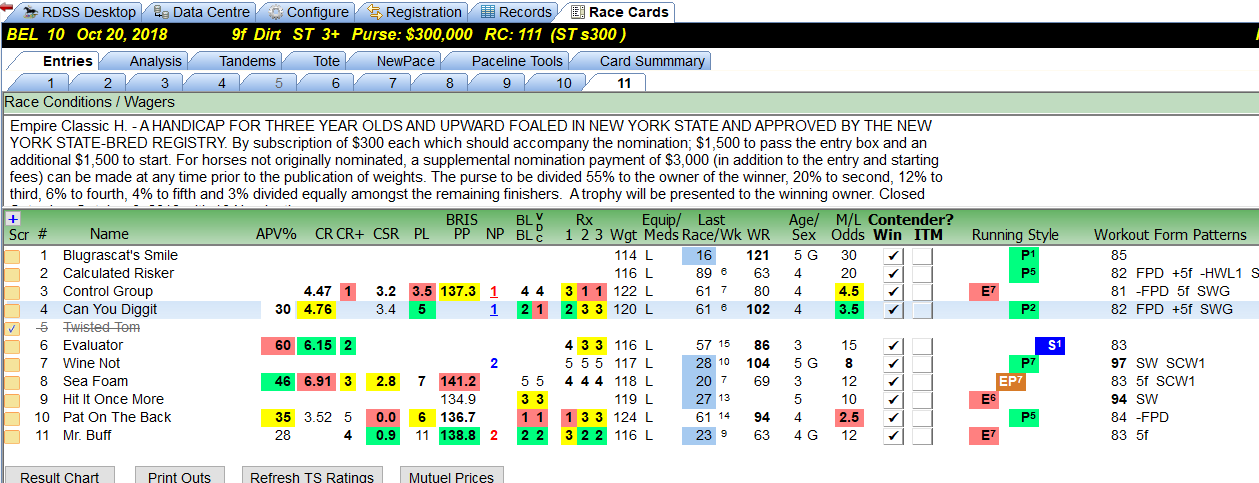The image size is (1259, 483).
Task: Sort by the Name column header
Action: click(109, 235)
